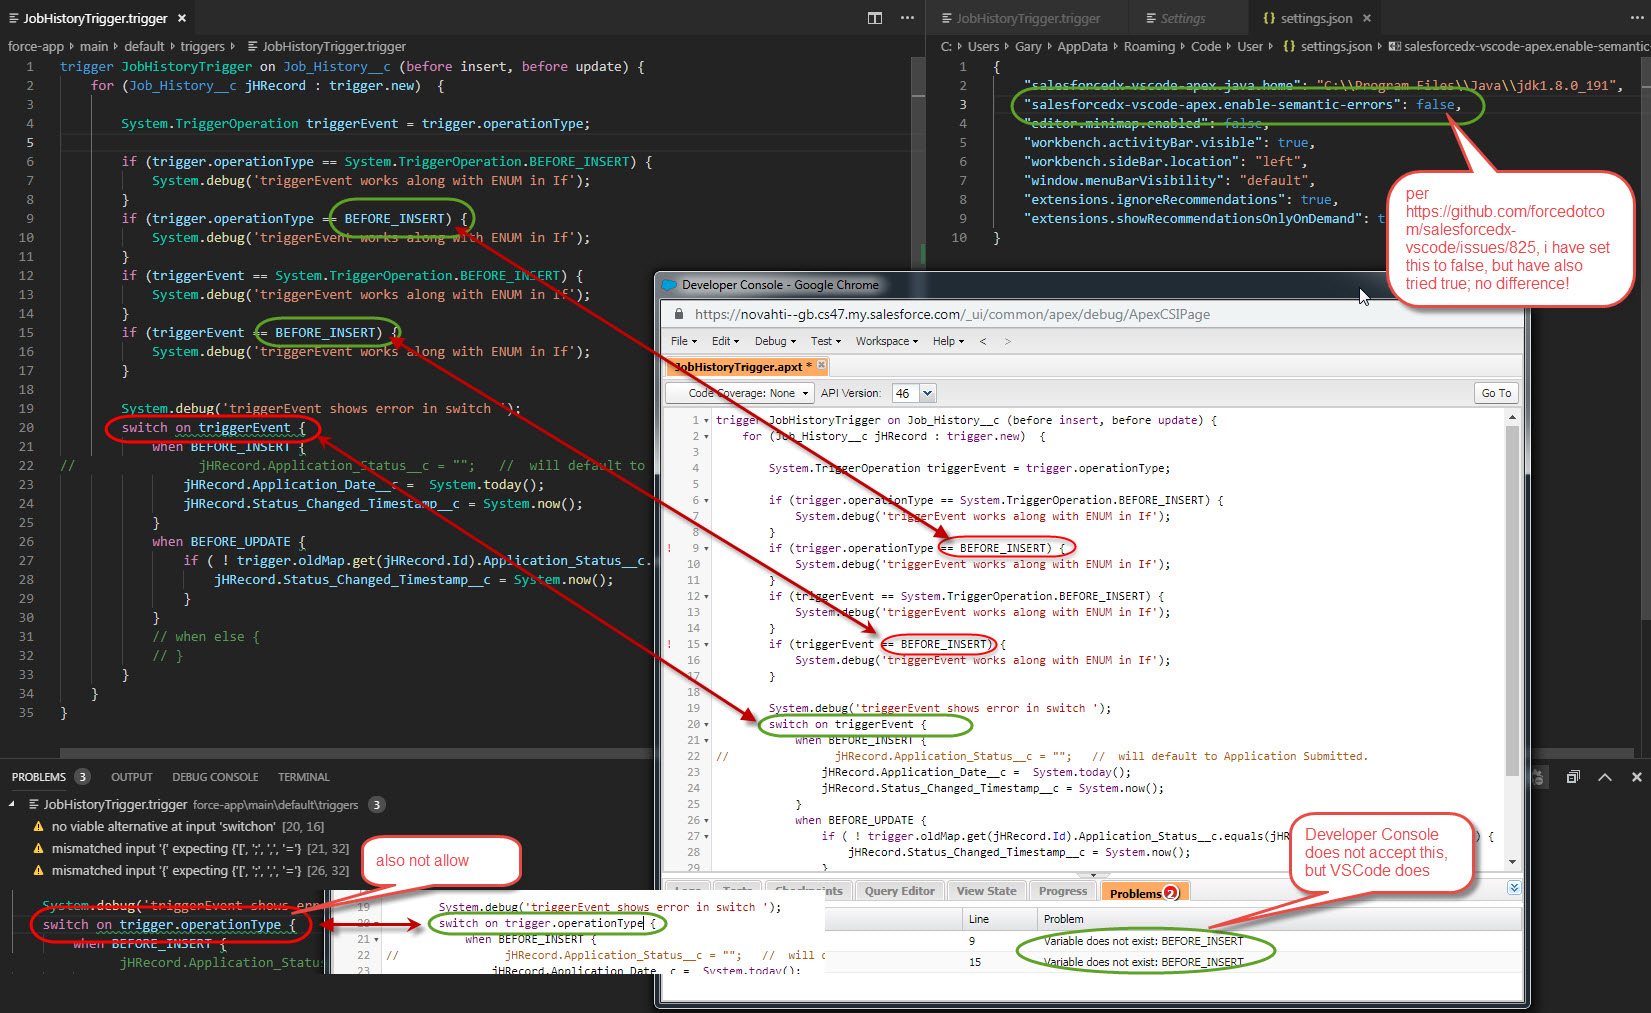This screenshot has width=1651, height=1013.
Task: Click warning icon beside 'no viable alternative' message
Action: pos(40,826)
